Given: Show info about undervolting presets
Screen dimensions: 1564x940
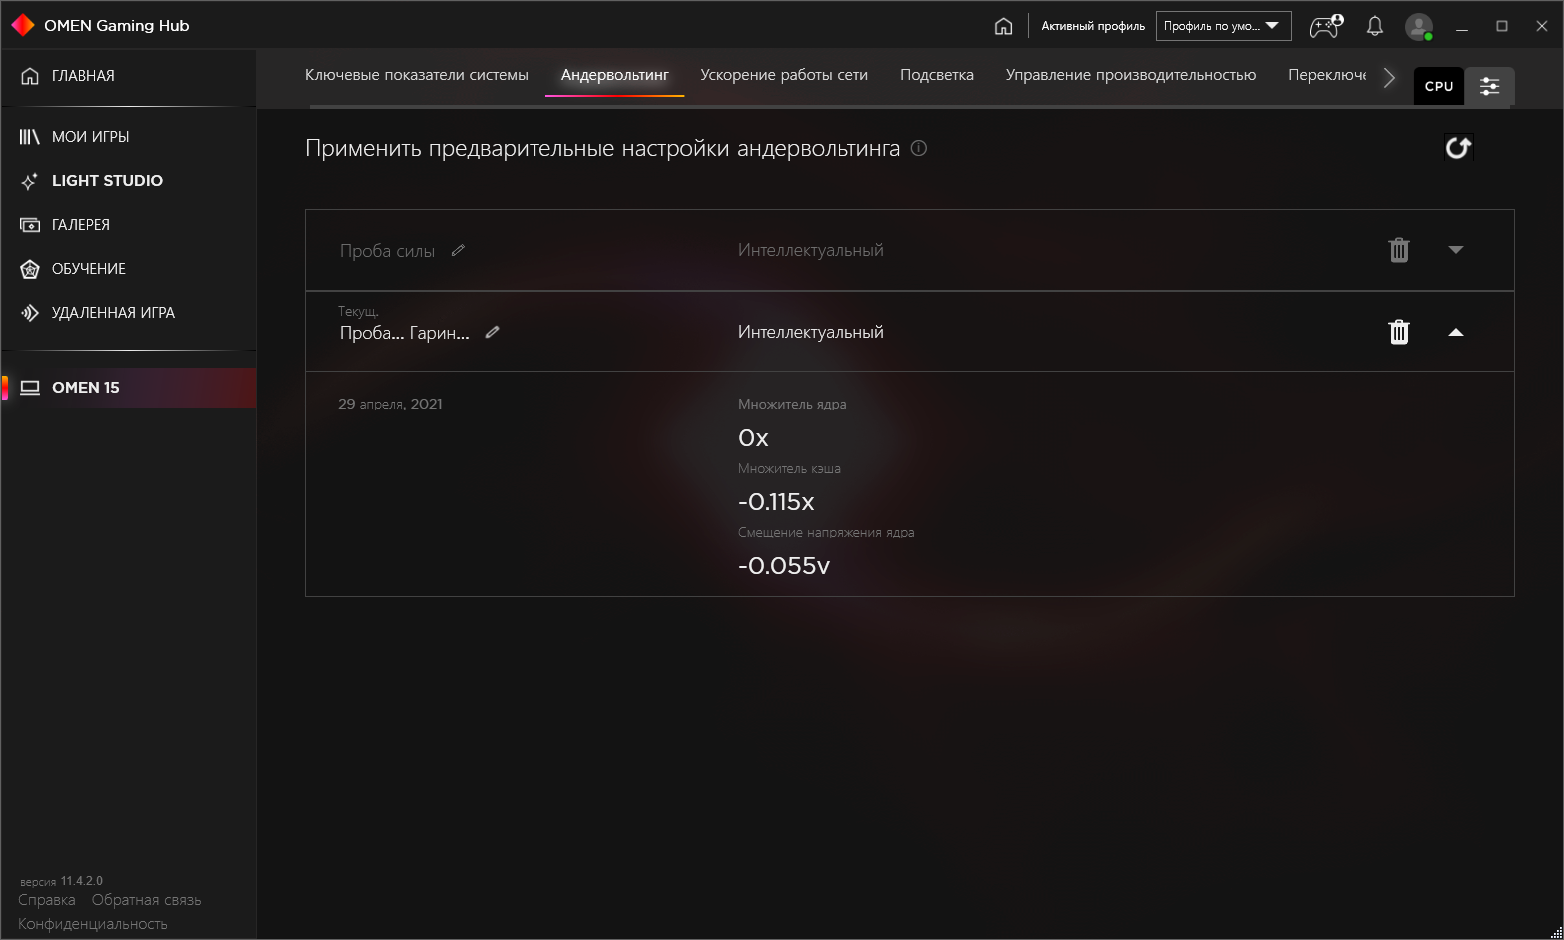Looking at the screenshot, I should (919, 148).
